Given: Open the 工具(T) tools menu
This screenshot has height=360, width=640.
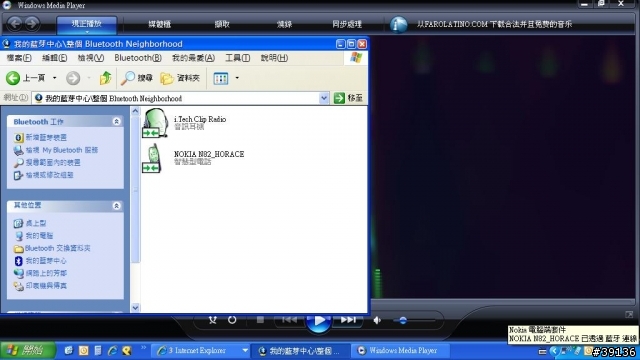Looking at the screenshot, I should click(238, 58).
